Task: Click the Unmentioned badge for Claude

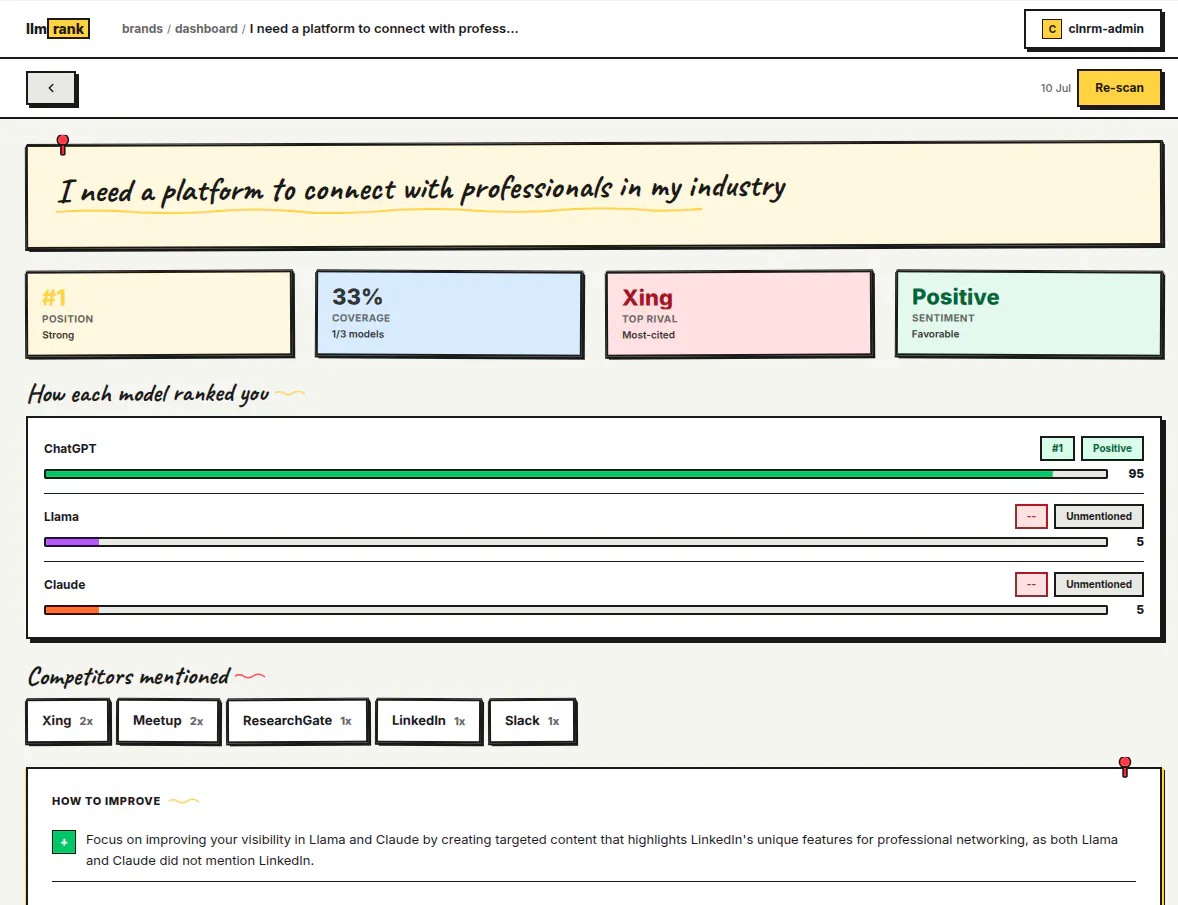Action: pos(1098,584)
